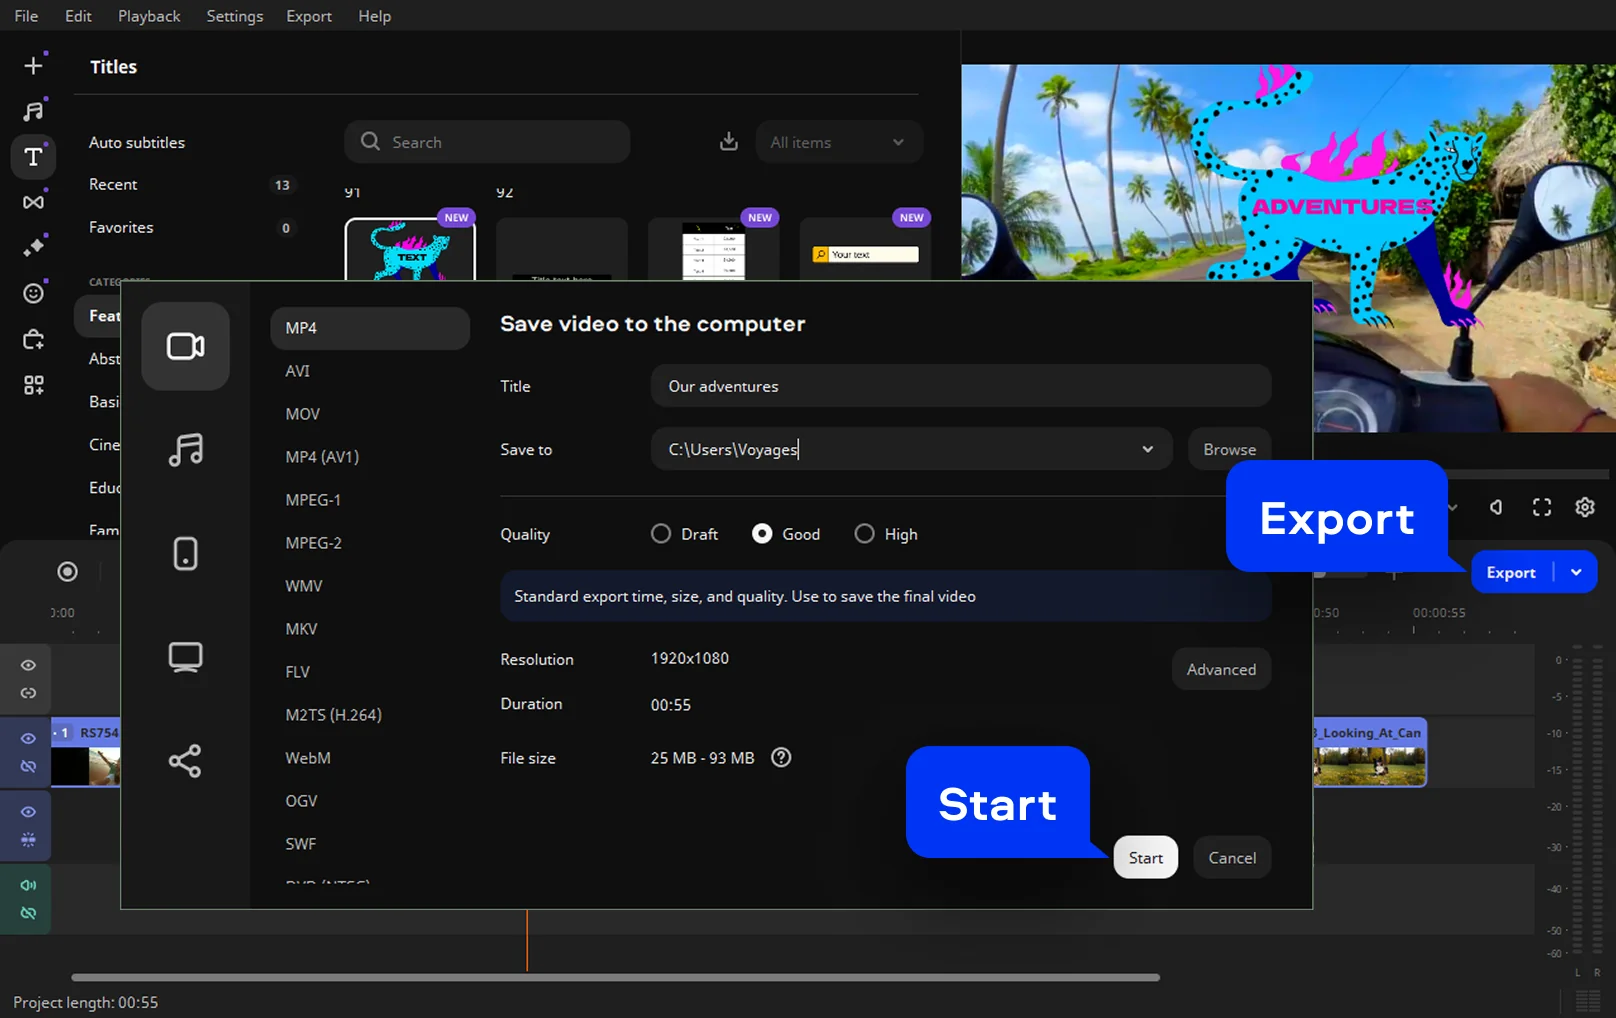Click the share upload online icon
Screen dimensions: 1616x1018
click(x=185, y=761)
